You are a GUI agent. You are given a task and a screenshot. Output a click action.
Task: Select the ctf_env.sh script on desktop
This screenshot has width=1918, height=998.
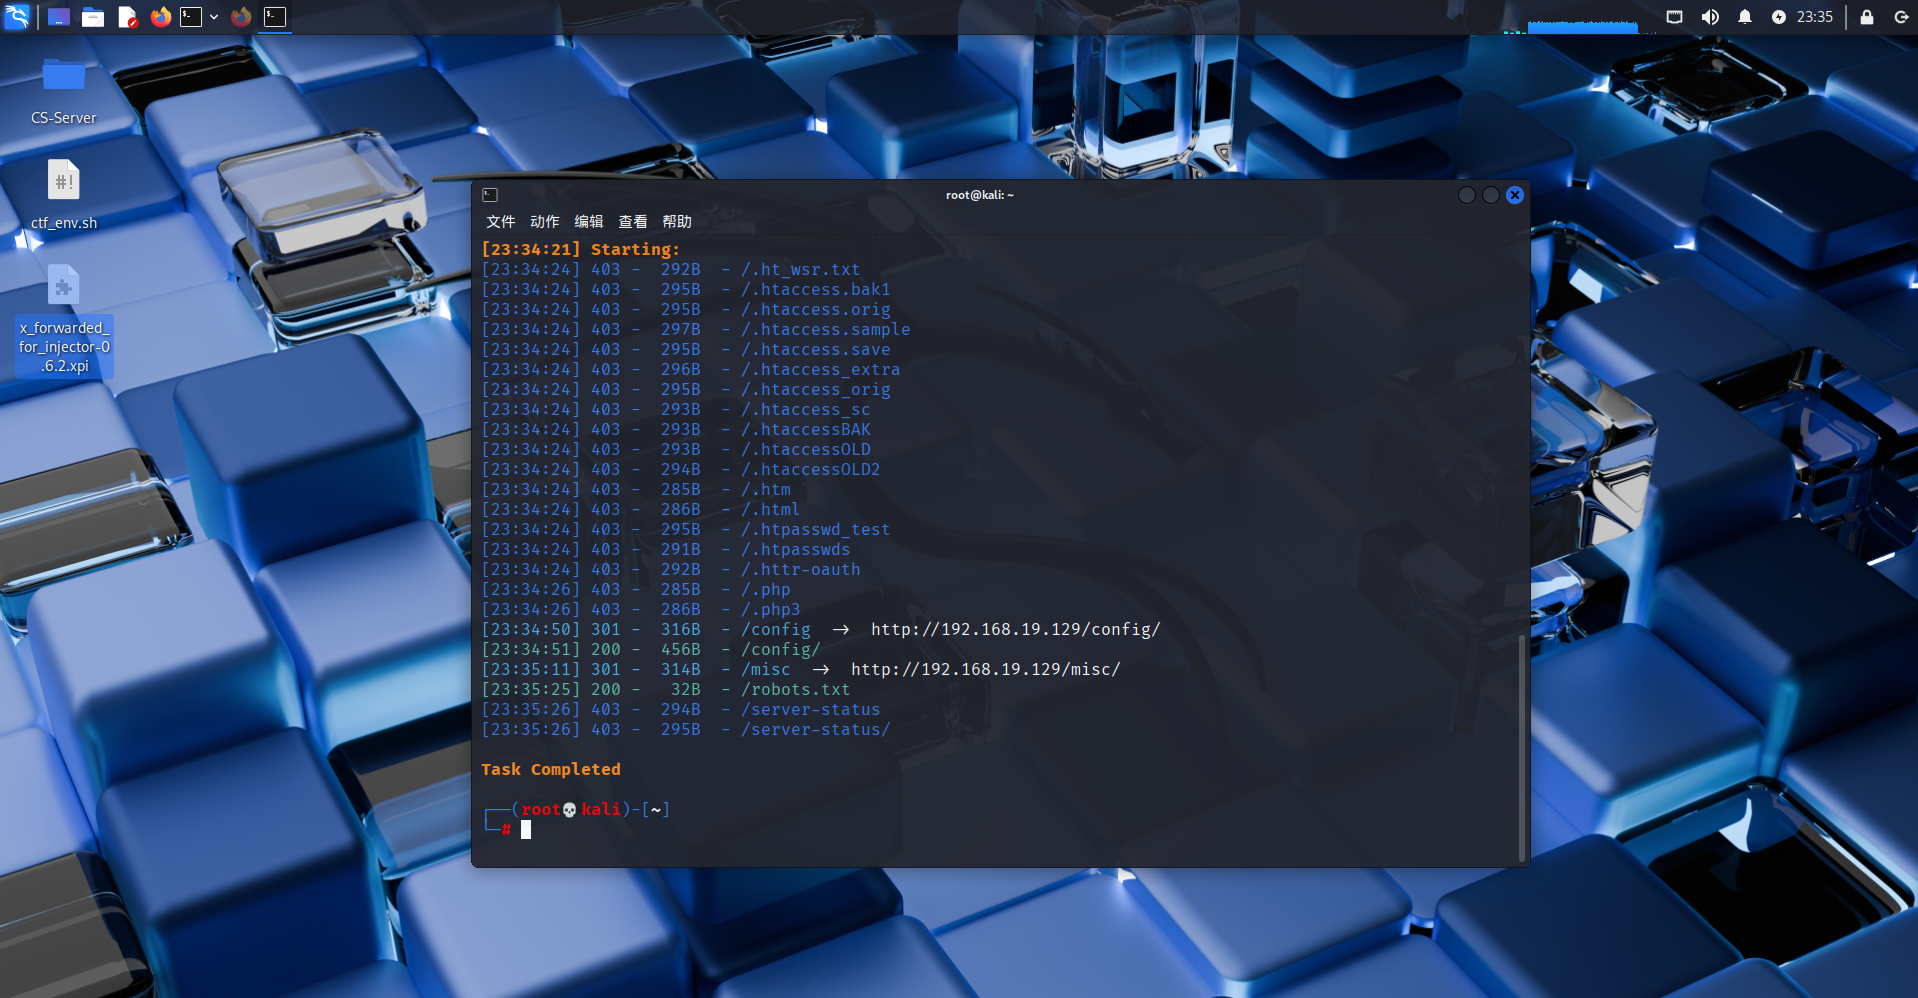coord(64,195)
